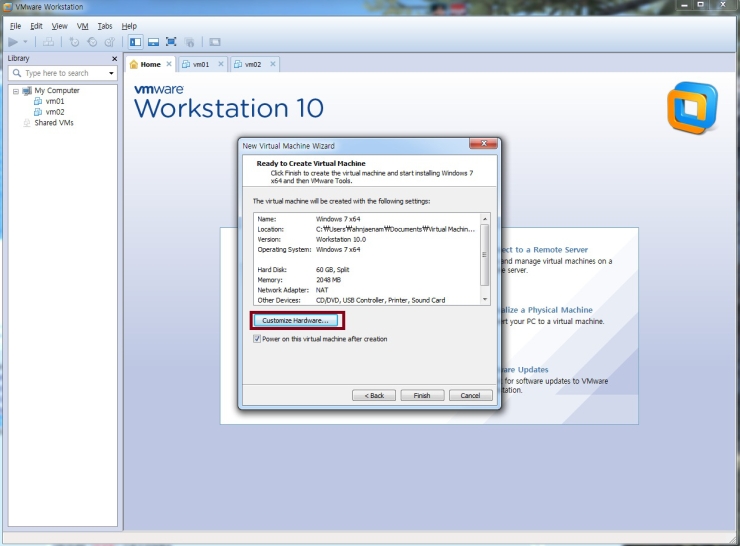
Task: Toggle the library sidebar view icon
Action: pos(136,42)
